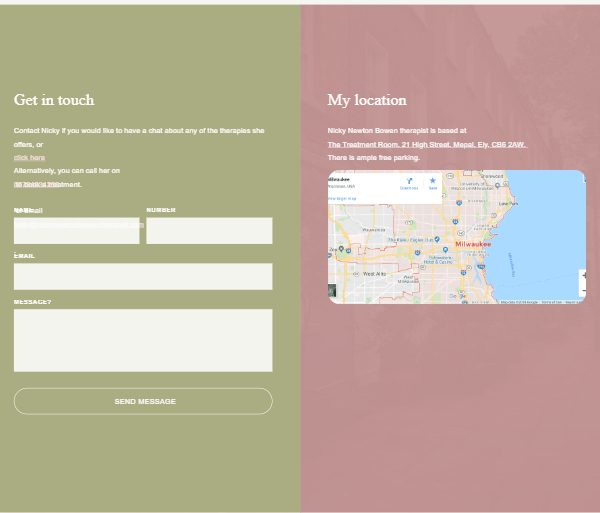Focus the Number input field
The image size is (600, 513).
pos(209,231)
